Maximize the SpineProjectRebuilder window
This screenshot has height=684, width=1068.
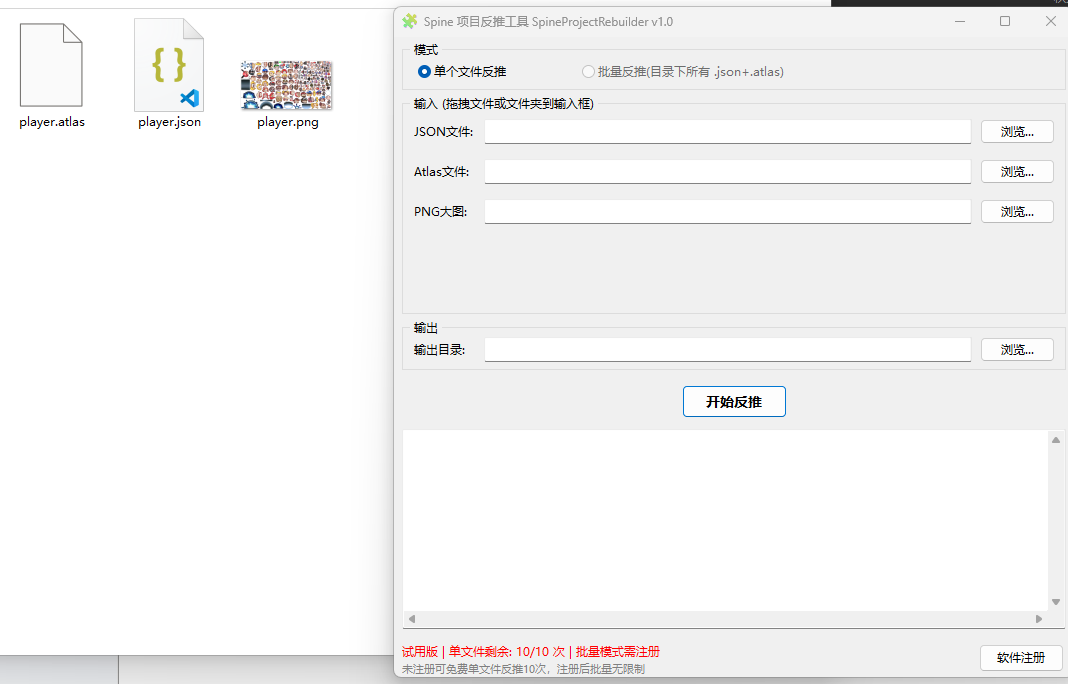coord(1005,21)
